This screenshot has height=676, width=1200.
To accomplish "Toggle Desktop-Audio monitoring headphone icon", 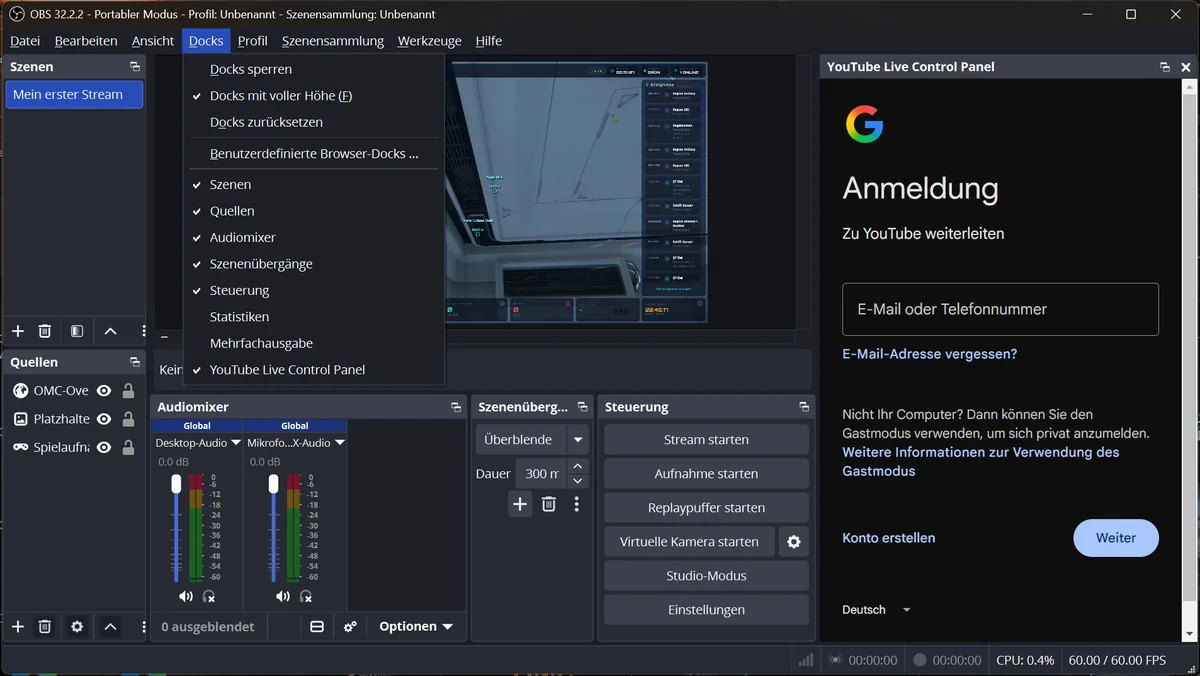I will (x=209, y=596).
